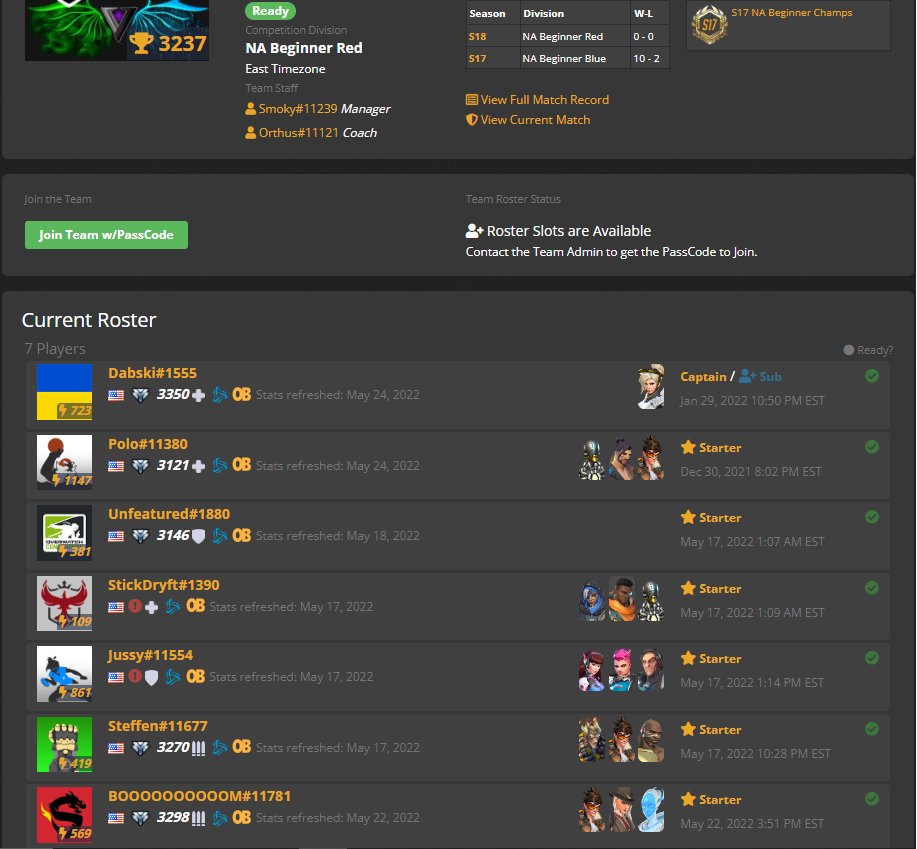Click the ready checkmark in Steffen's row
Image resolution: width=917 pixels, height=849 pixels.
point(871,729)
